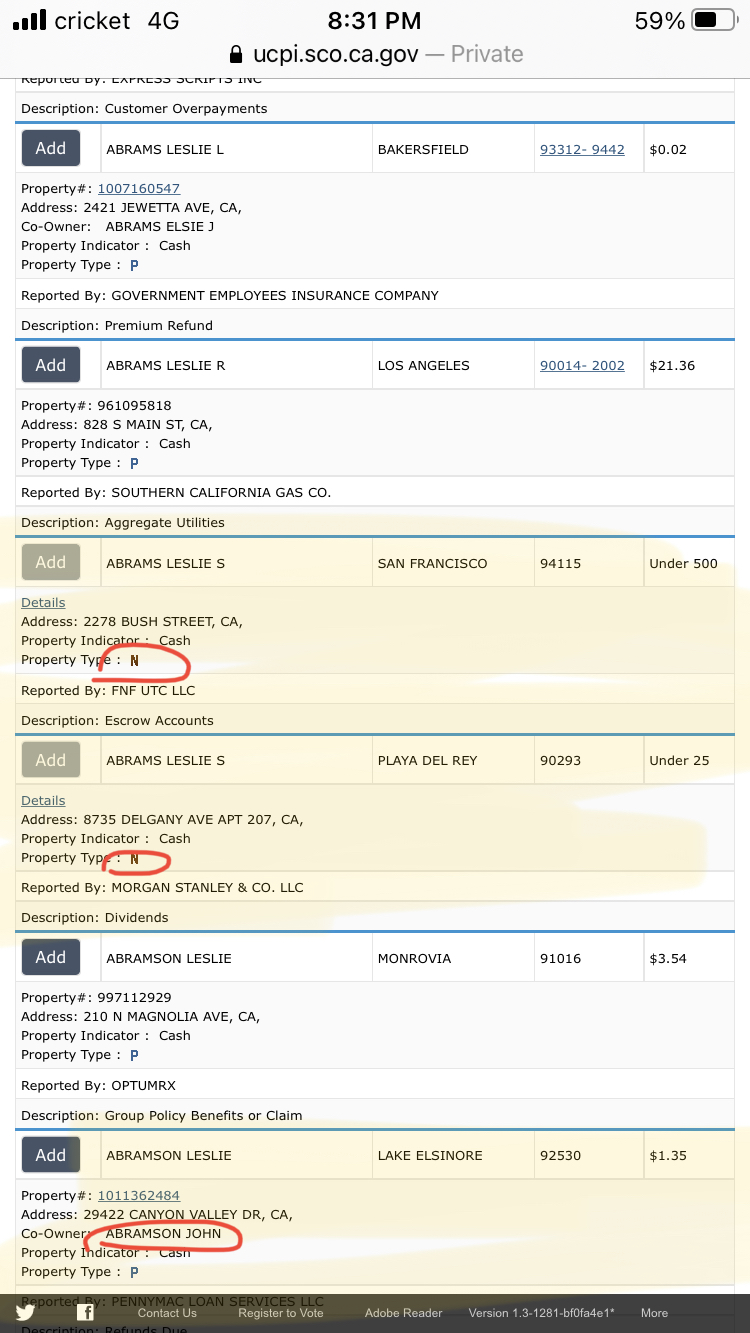Tap the lock icon beside ucpi.sco.ca.gov
Screen dimensions: 750x1333
click(x=236, y=54)
